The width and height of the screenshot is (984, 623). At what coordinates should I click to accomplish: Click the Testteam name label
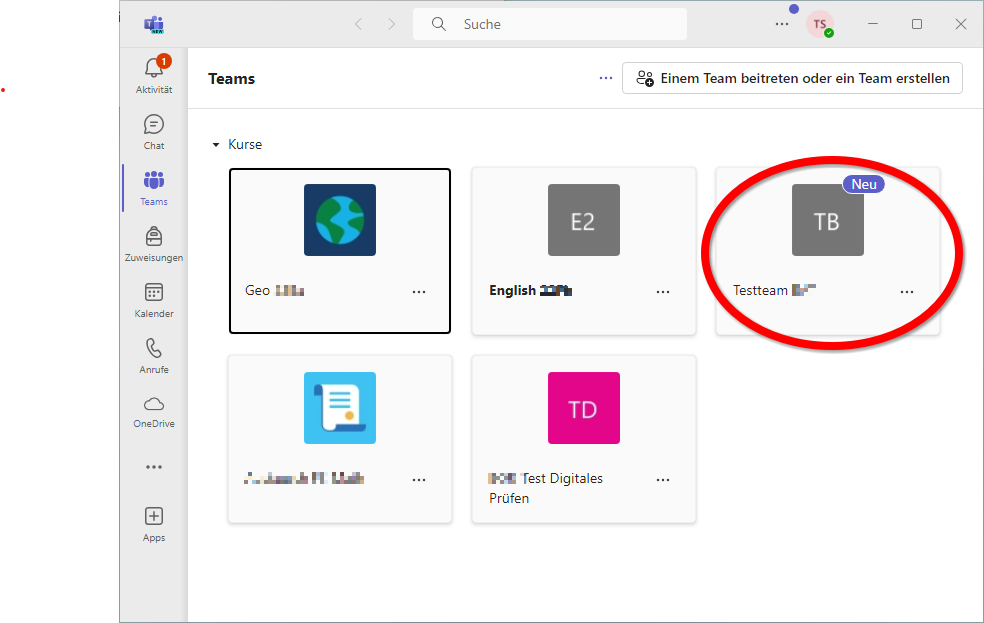pyautogui.click(x=774, y=290)
